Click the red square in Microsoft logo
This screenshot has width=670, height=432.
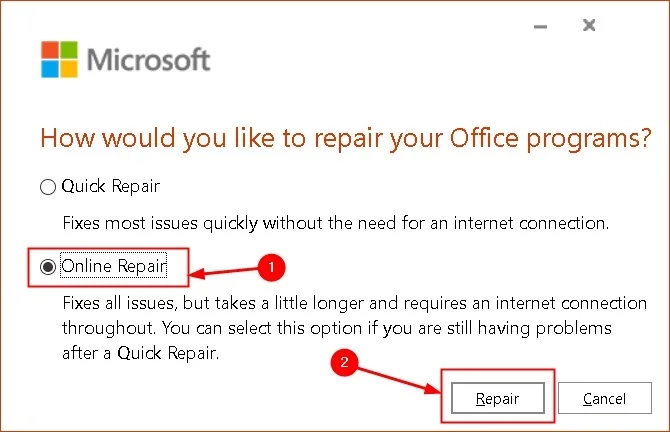coord(49,49)
